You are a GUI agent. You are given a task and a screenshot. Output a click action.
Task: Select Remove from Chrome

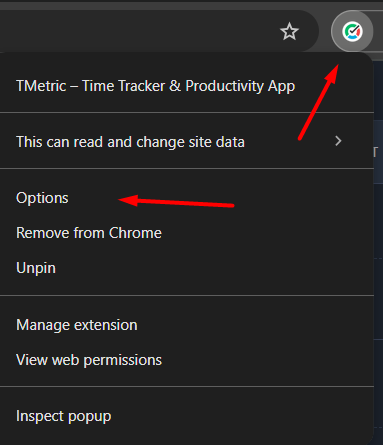(187, 233)
